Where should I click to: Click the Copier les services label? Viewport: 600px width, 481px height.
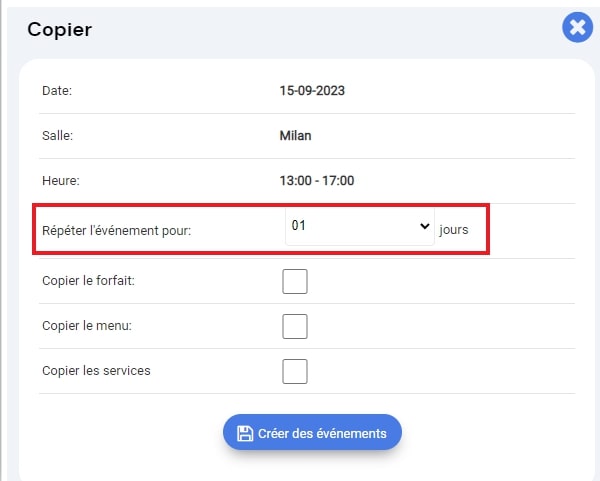[x=96, y=371]
